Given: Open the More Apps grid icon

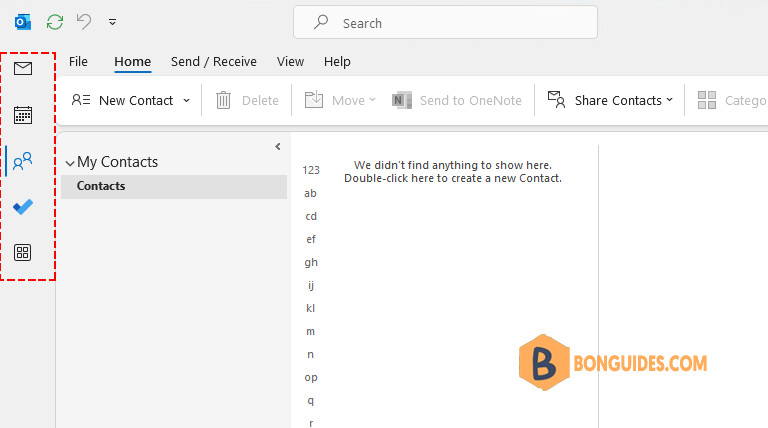Looking at the screenshot, I should pos(23,253).
